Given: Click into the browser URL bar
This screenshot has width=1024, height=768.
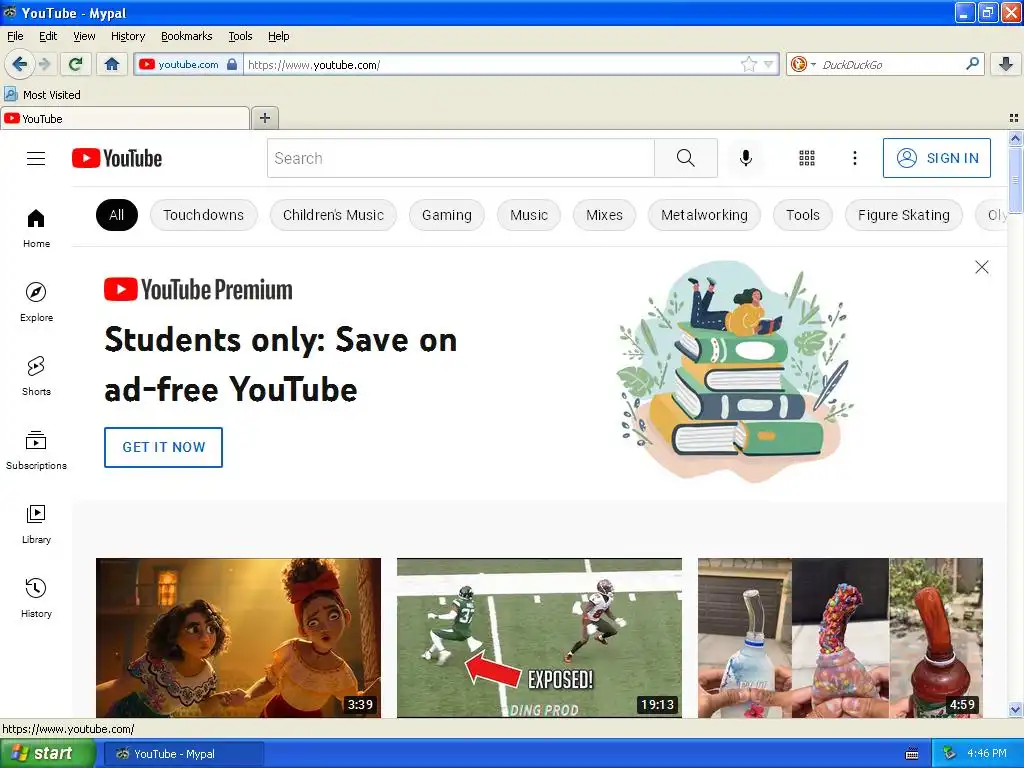Looking at the screenshot, I should click(493, 64).
